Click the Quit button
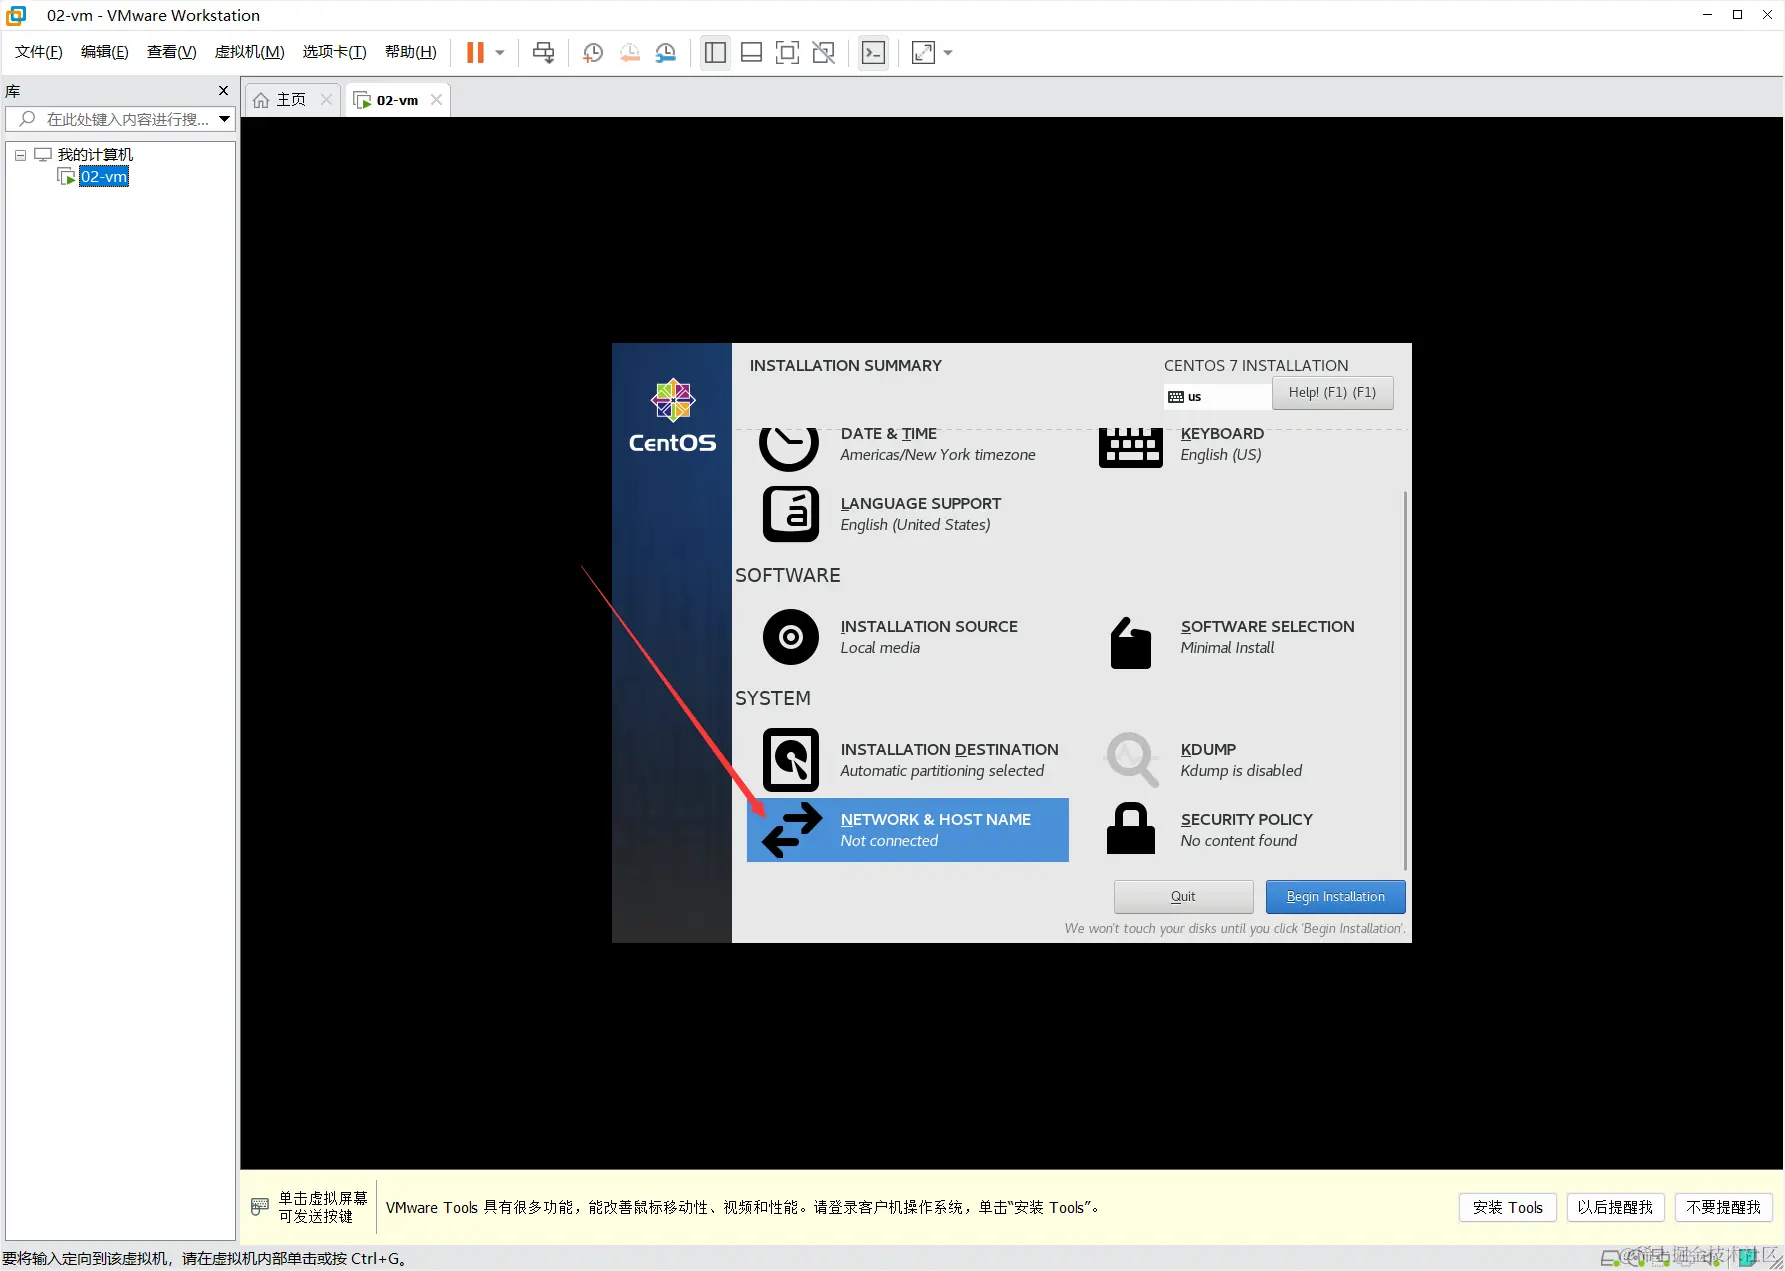 point(1184,897)
